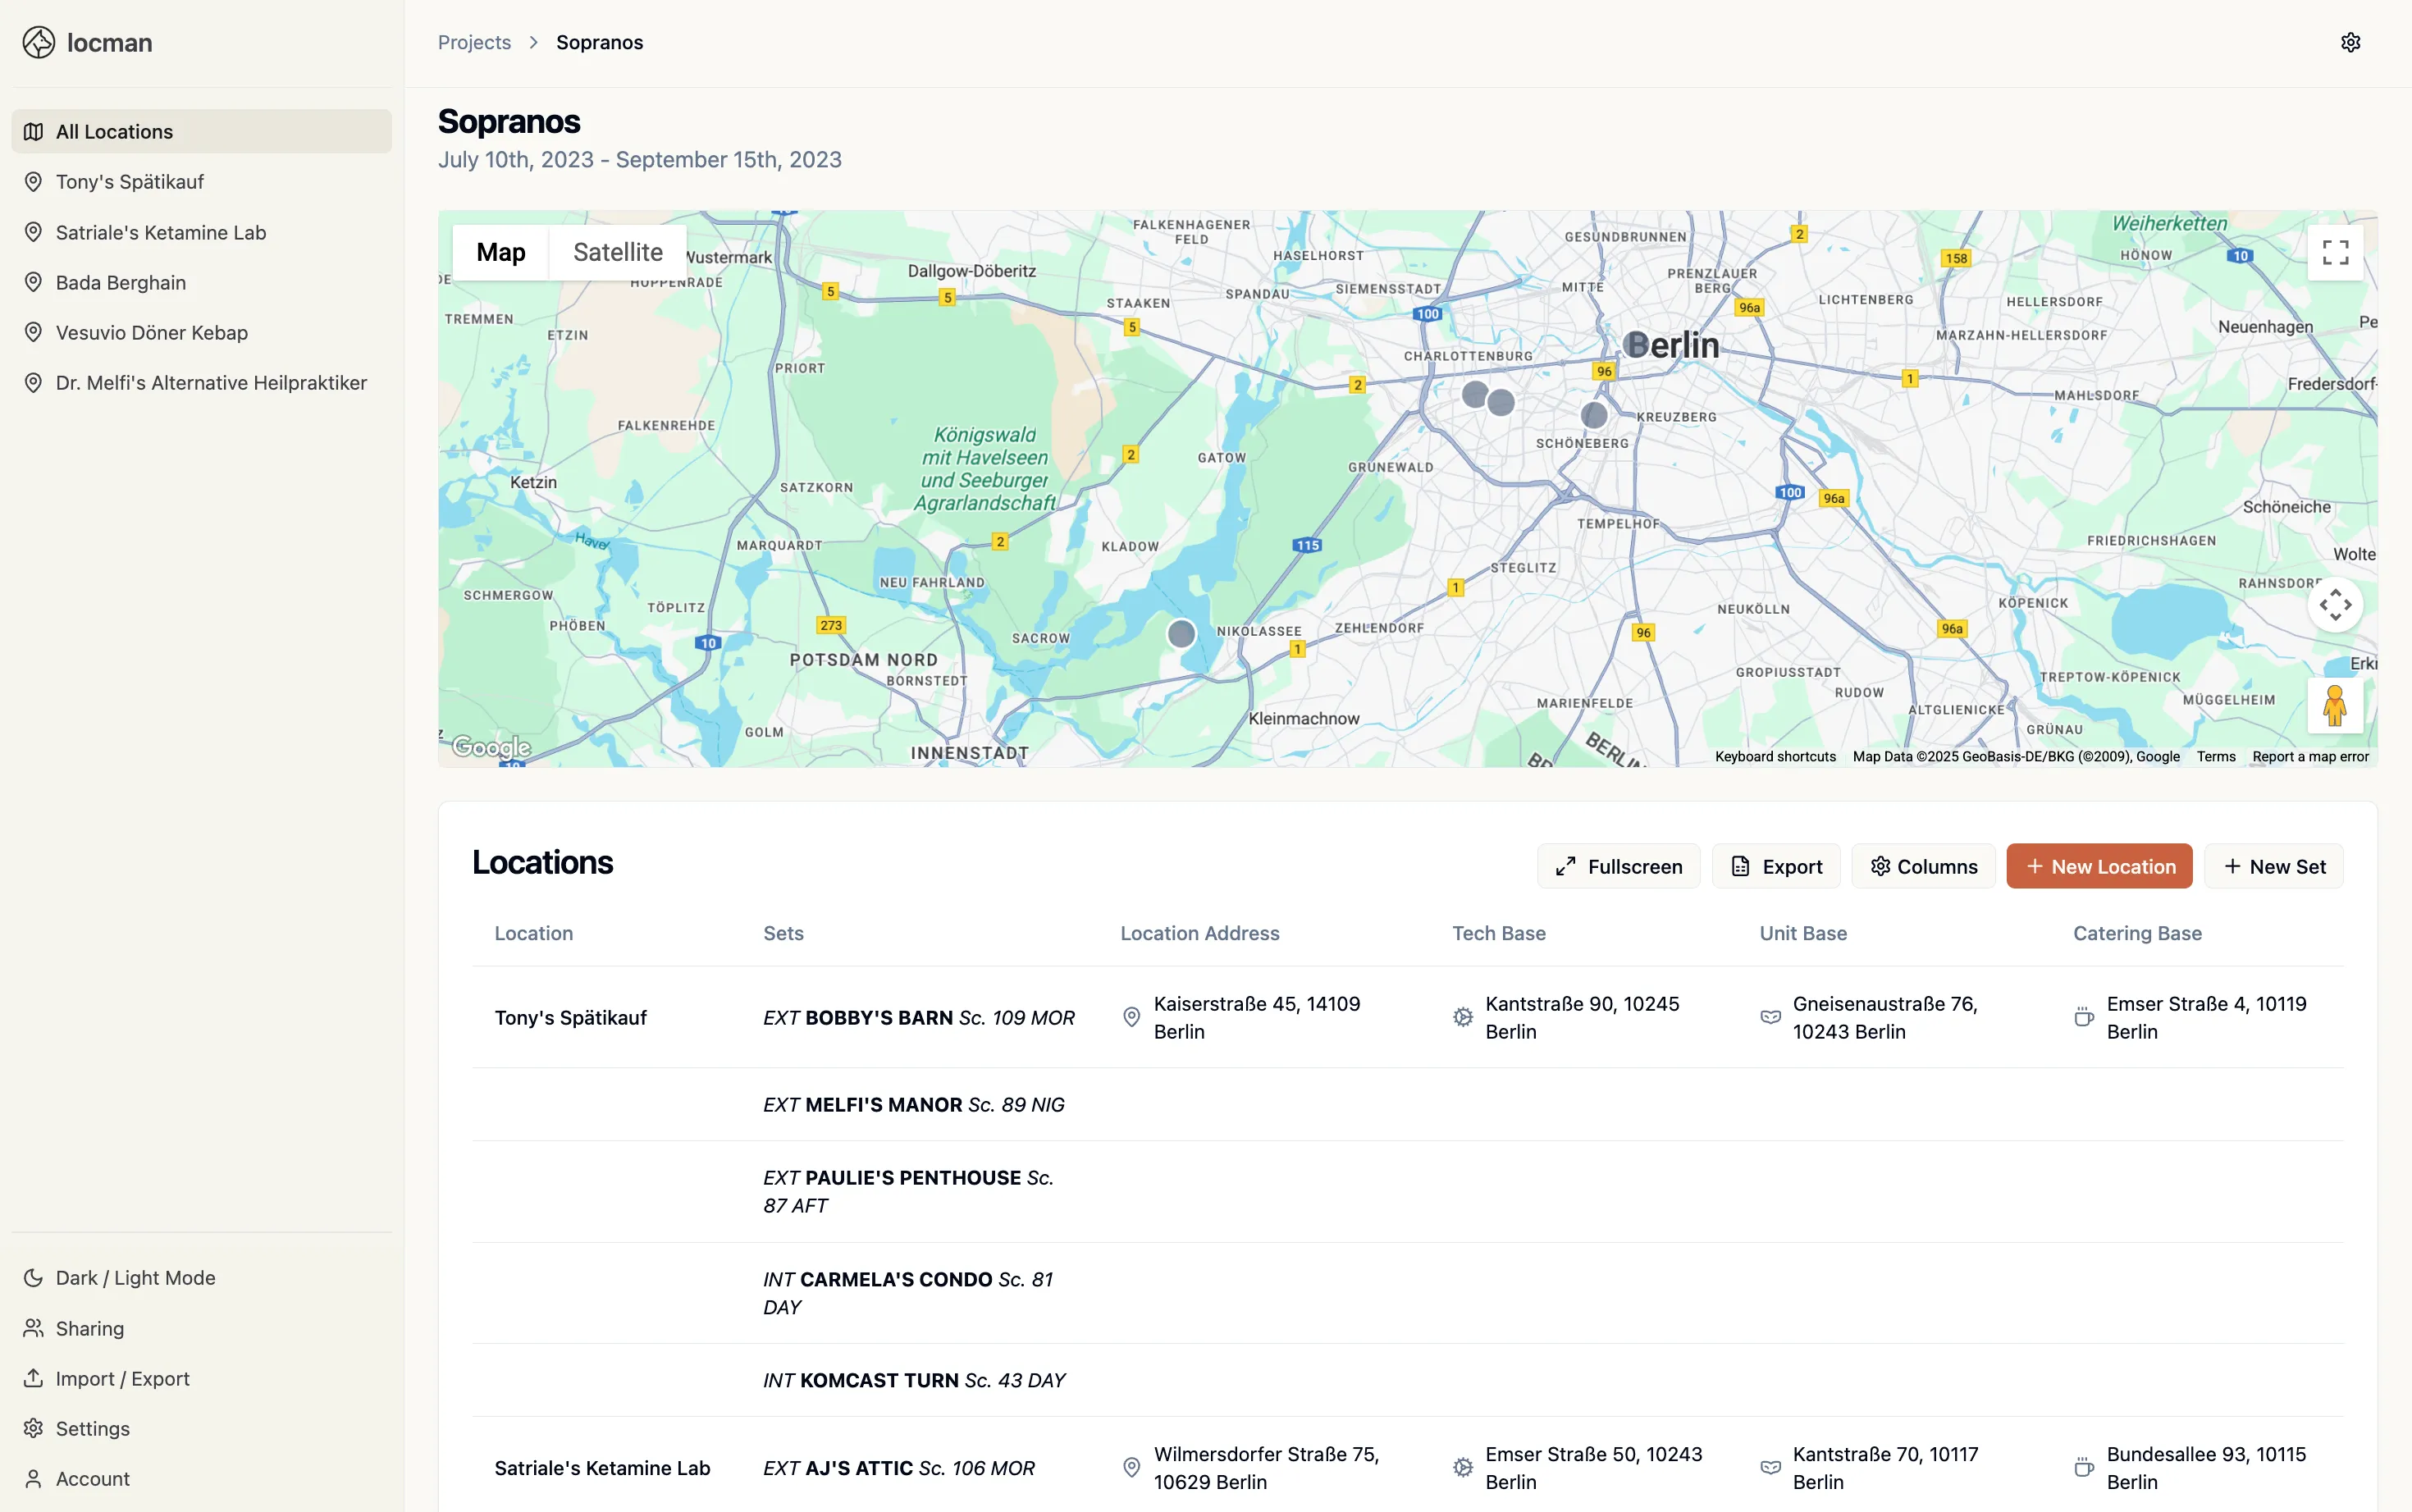Open the Columns configuration dropdown
This screenshot has height=1512, width=2412.
[1922, 866]
